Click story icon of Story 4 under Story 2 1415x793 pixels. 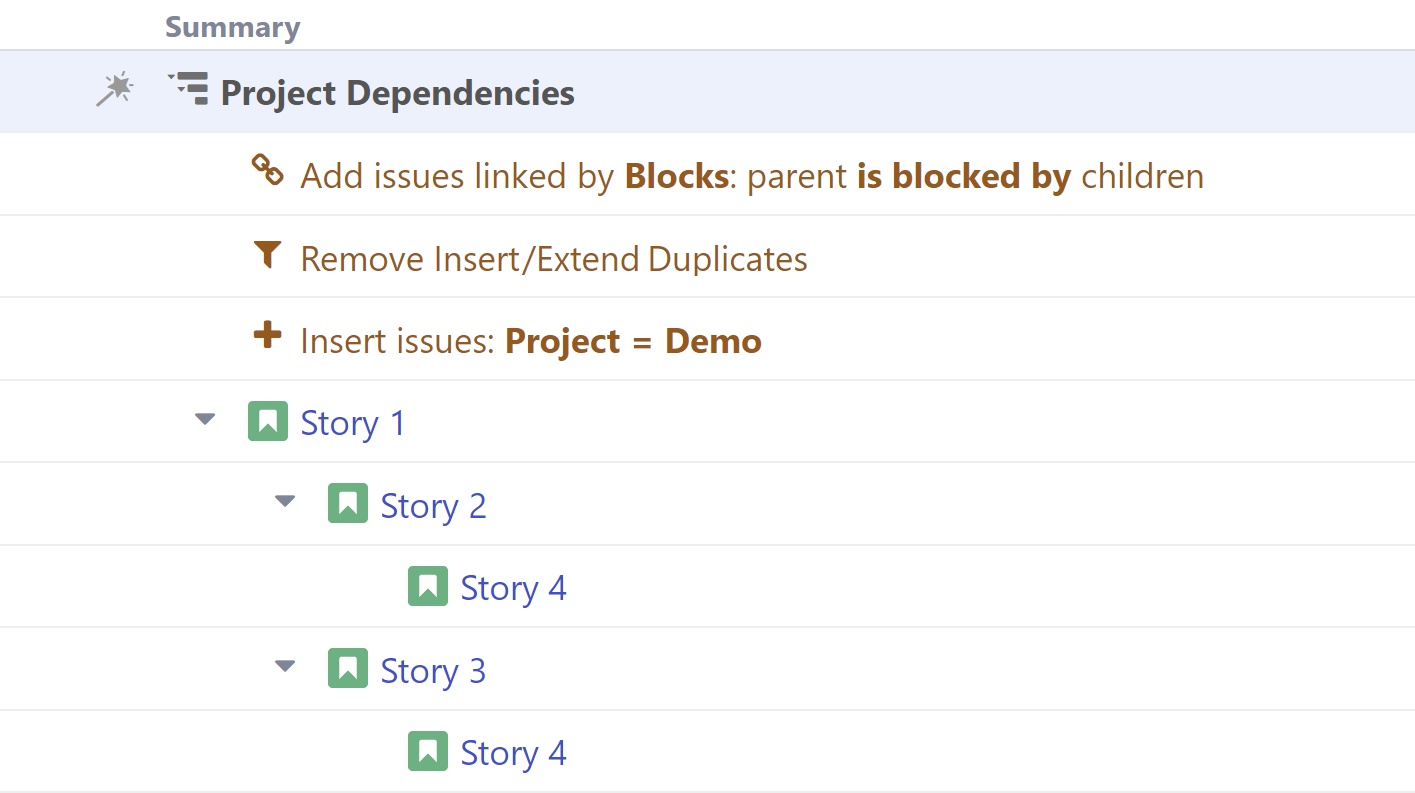point(427,586)
